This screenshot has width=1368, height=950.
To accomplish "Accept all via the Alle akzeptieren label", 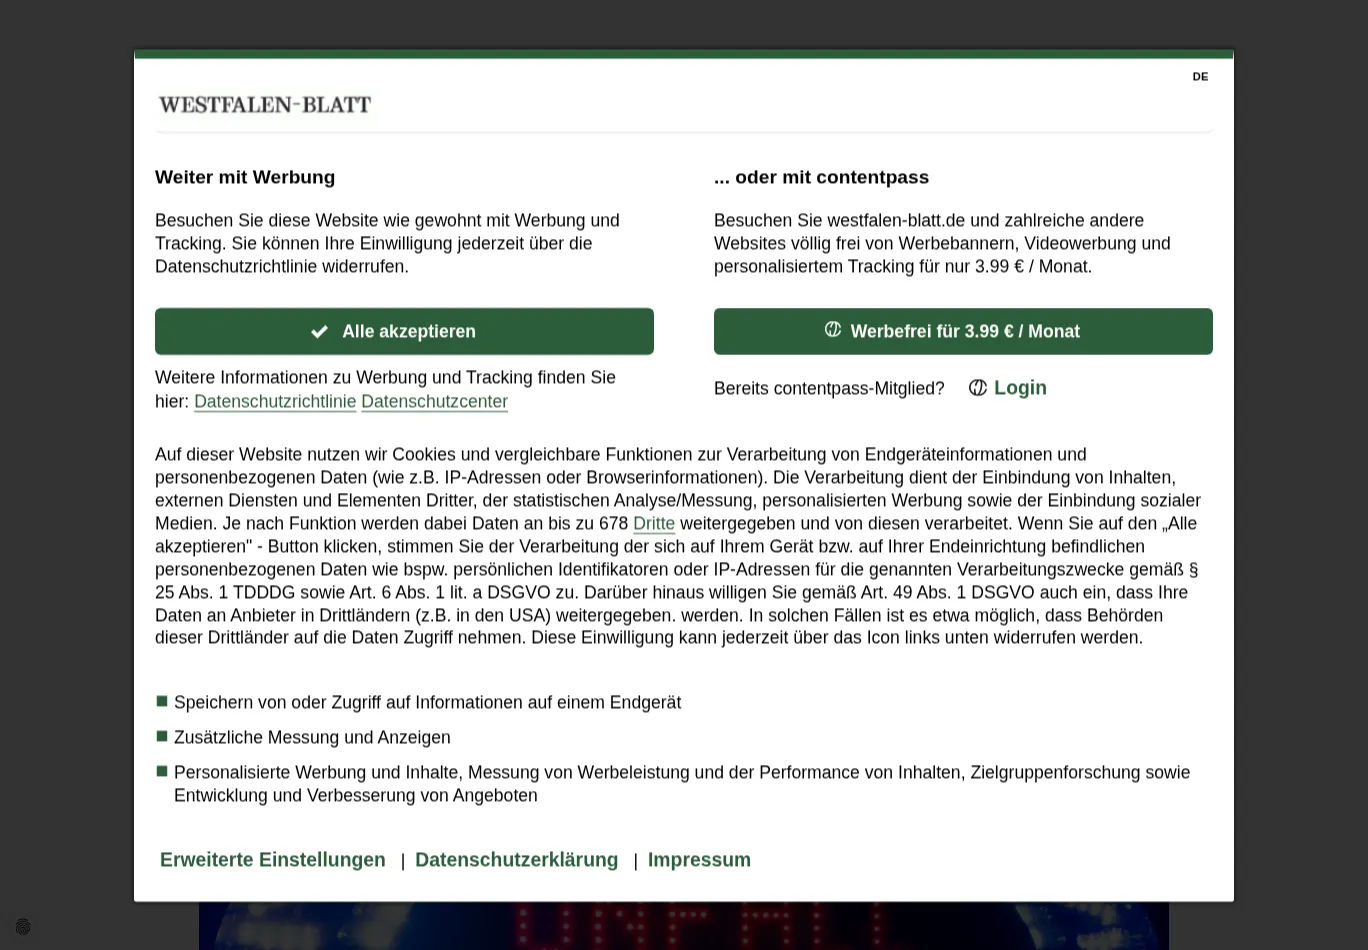I will [x=409, y=332].
